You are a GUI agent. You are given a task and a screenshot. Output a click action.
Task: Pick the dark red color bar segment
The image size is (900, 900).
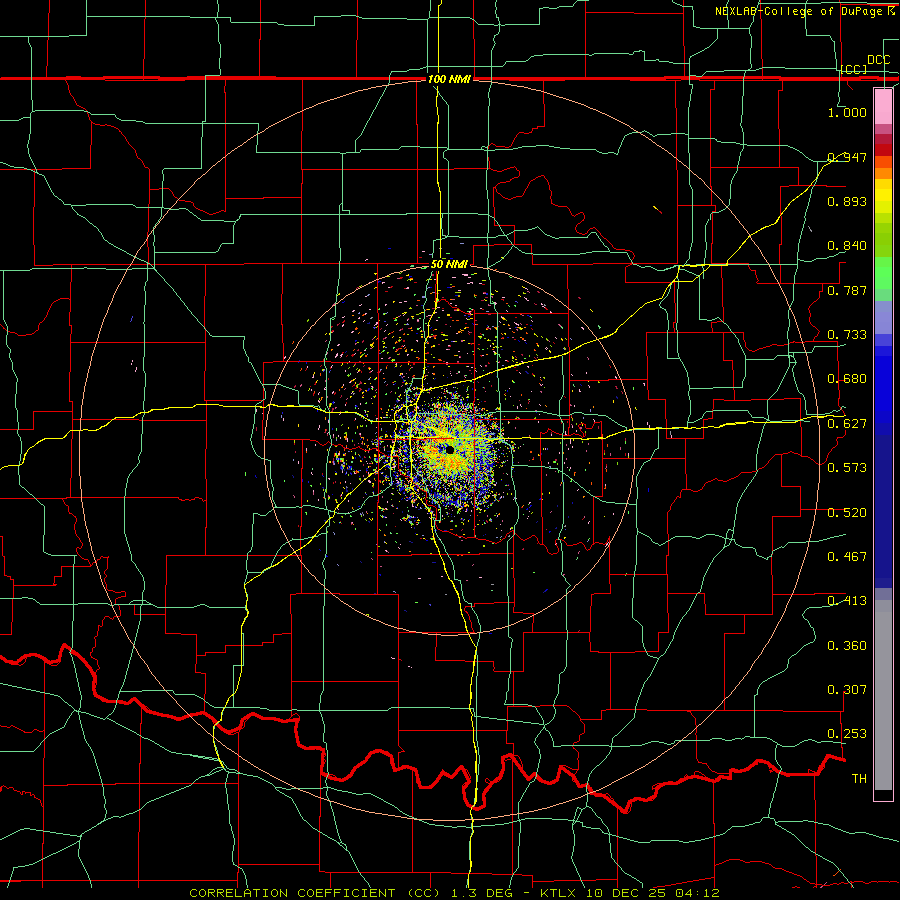pyautogui.click(x=883, y=149)
